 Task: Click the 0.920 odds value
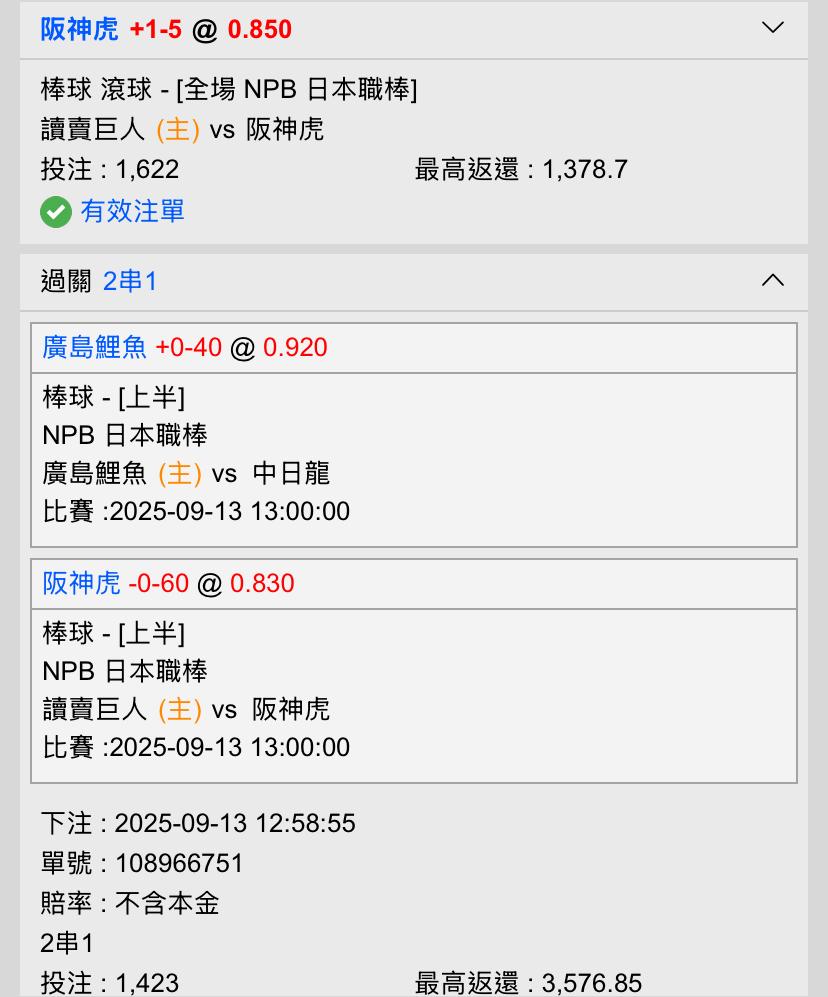295,347
